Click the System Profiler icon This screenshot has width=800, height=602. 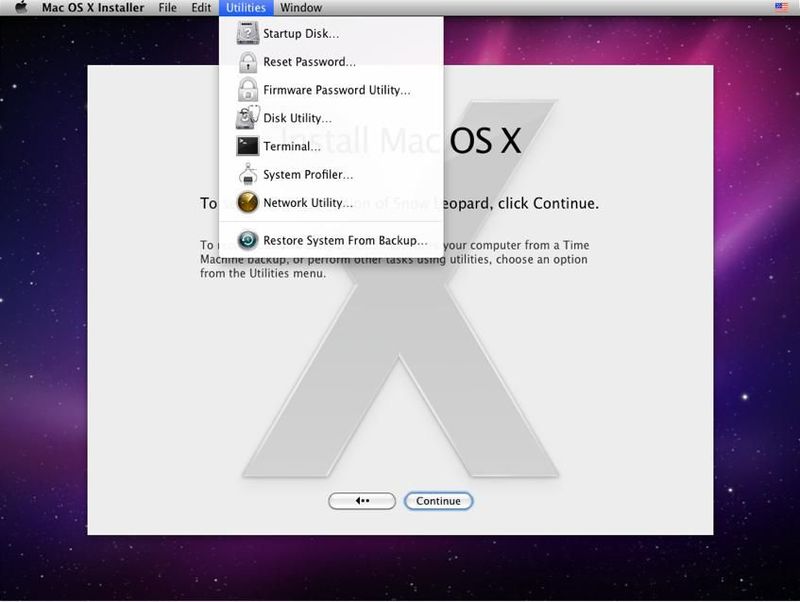pos(247,175)
